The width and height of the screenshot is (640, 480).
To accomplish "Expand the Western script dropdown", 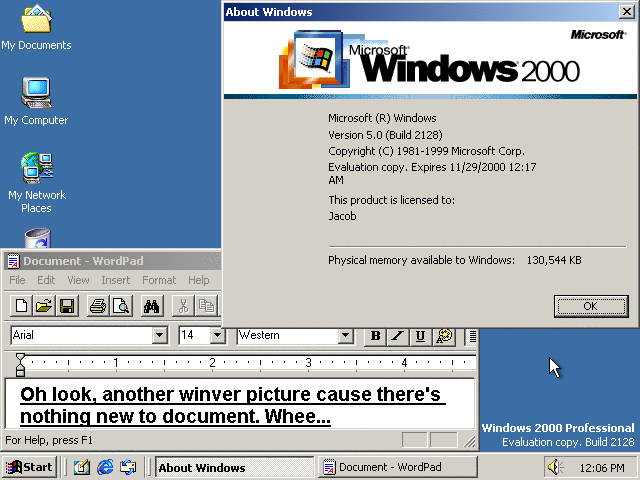I will coord(345,336).
